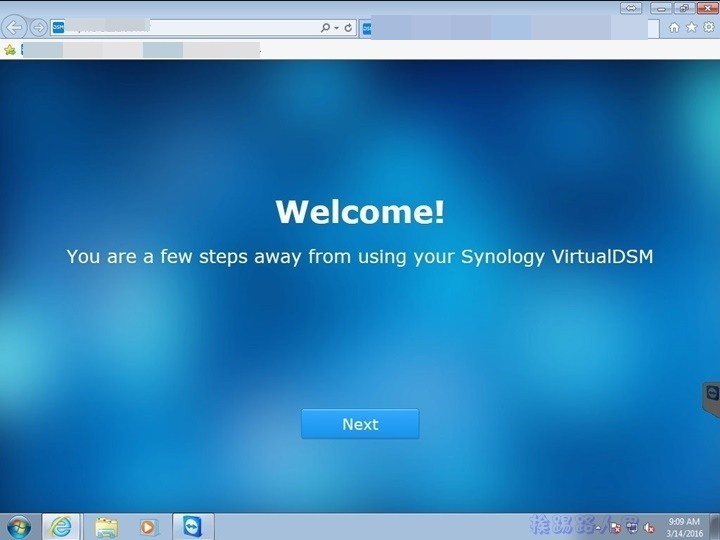Refresh the page with reload icon

(x=348, y=28)
